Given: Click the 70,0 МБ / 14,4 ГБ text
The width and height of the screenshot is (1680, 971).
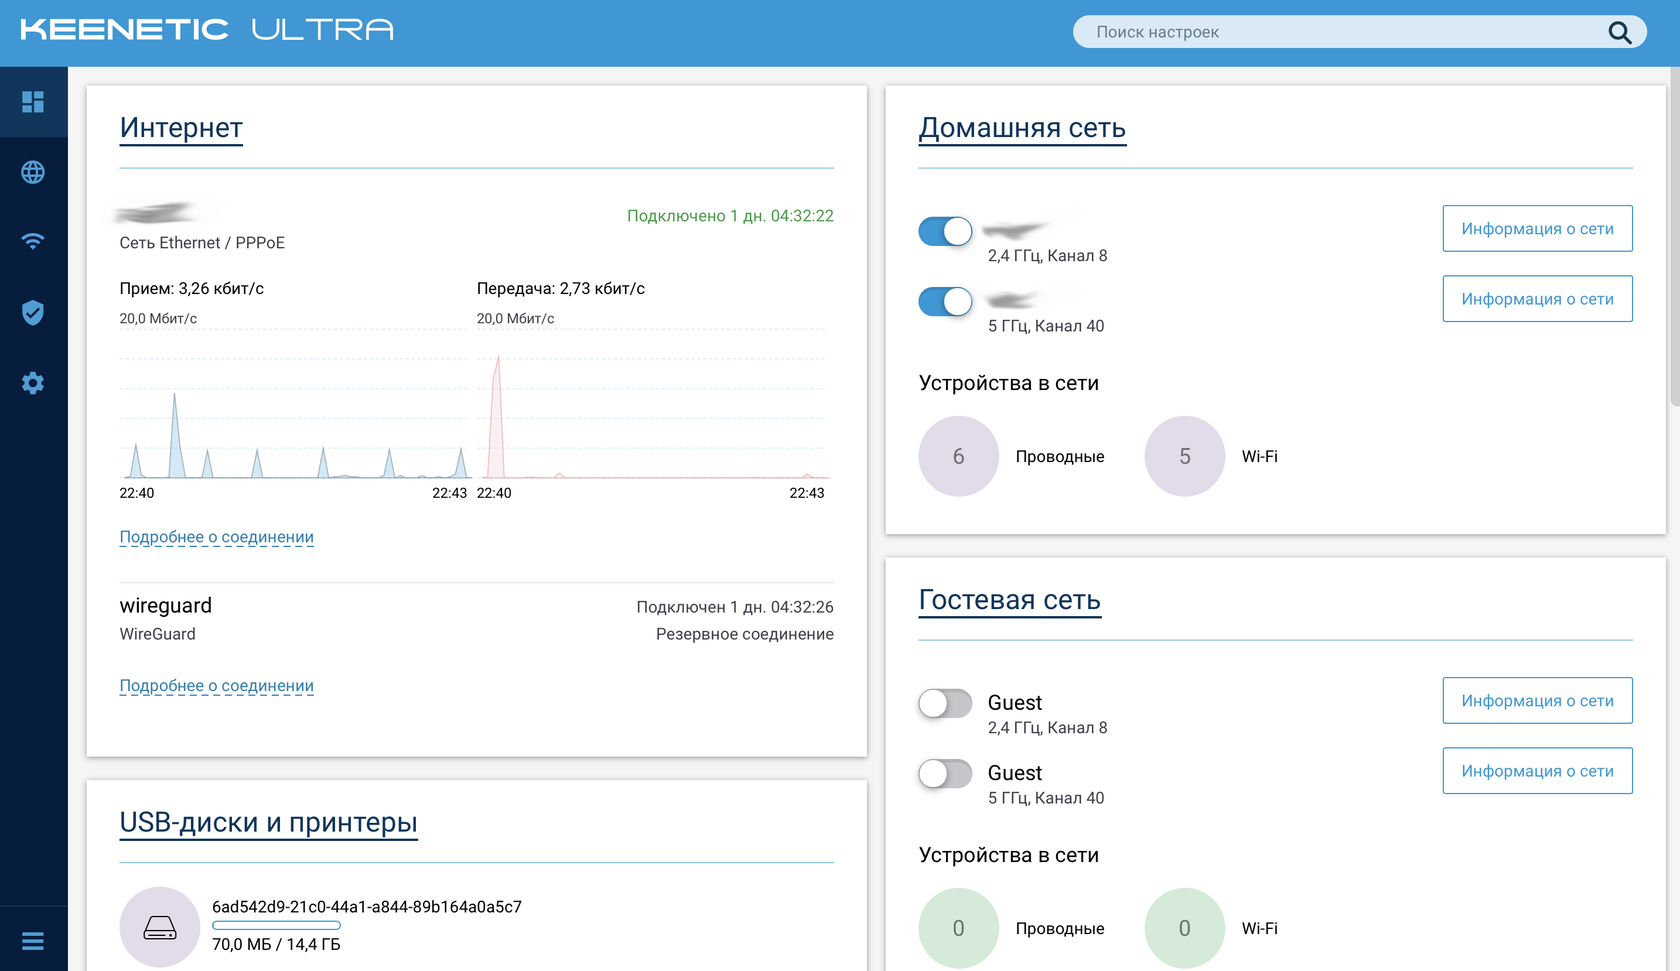Looking at the screenshot, I should [x=276, y=945].
